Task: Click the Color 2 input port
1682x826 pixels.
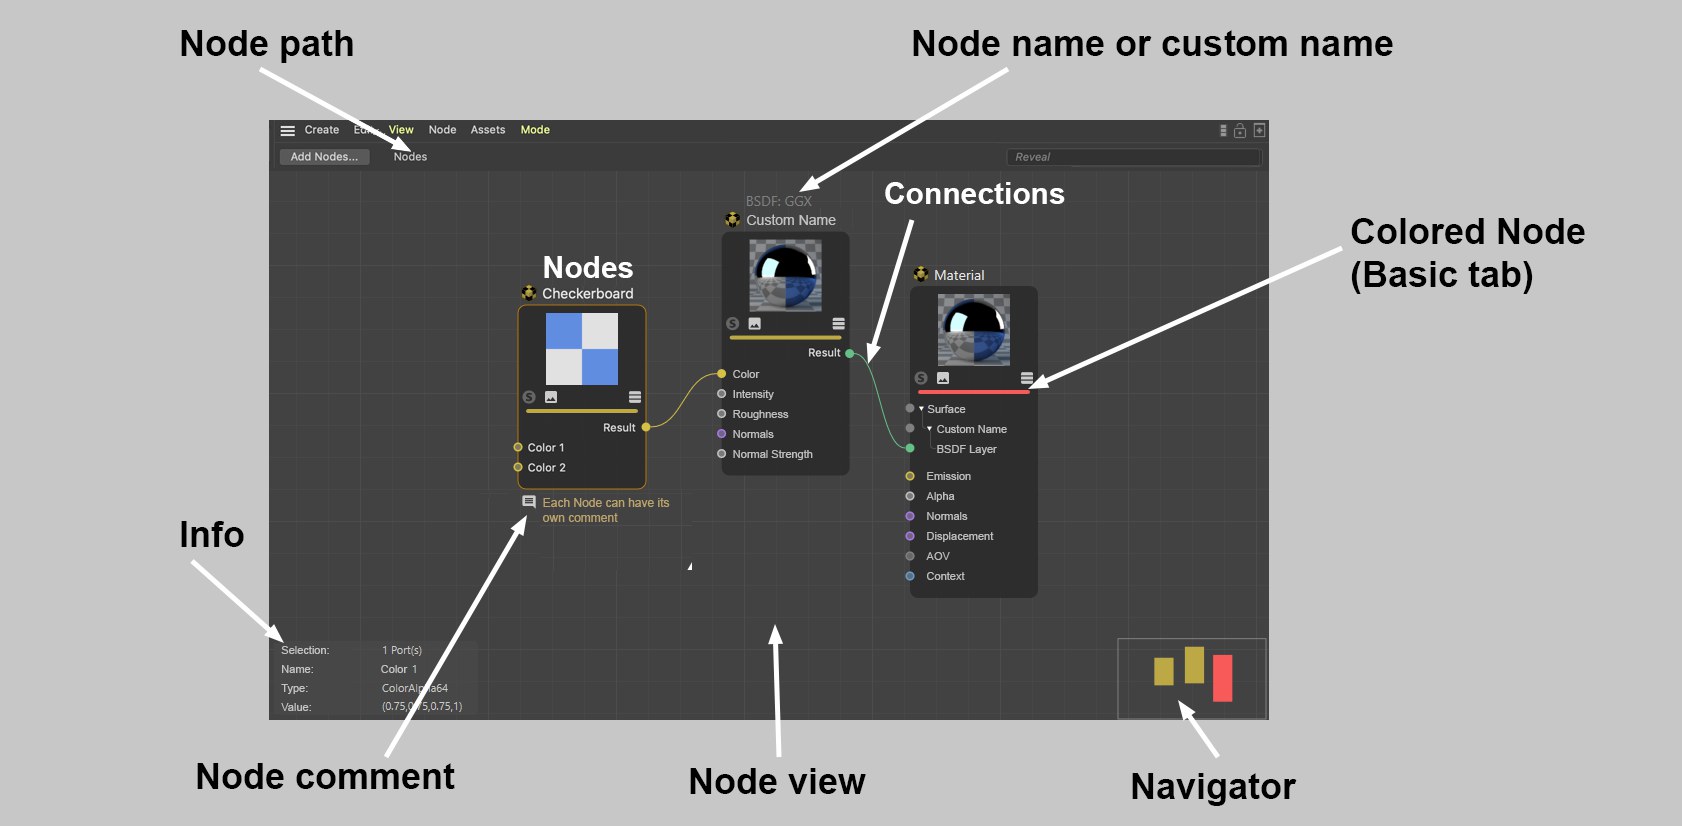Action: point(518,467)
